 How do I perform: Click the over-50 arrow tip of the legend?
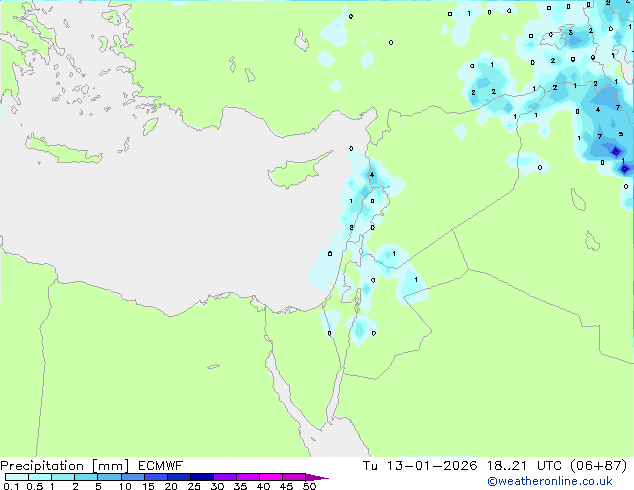(317, 477)
